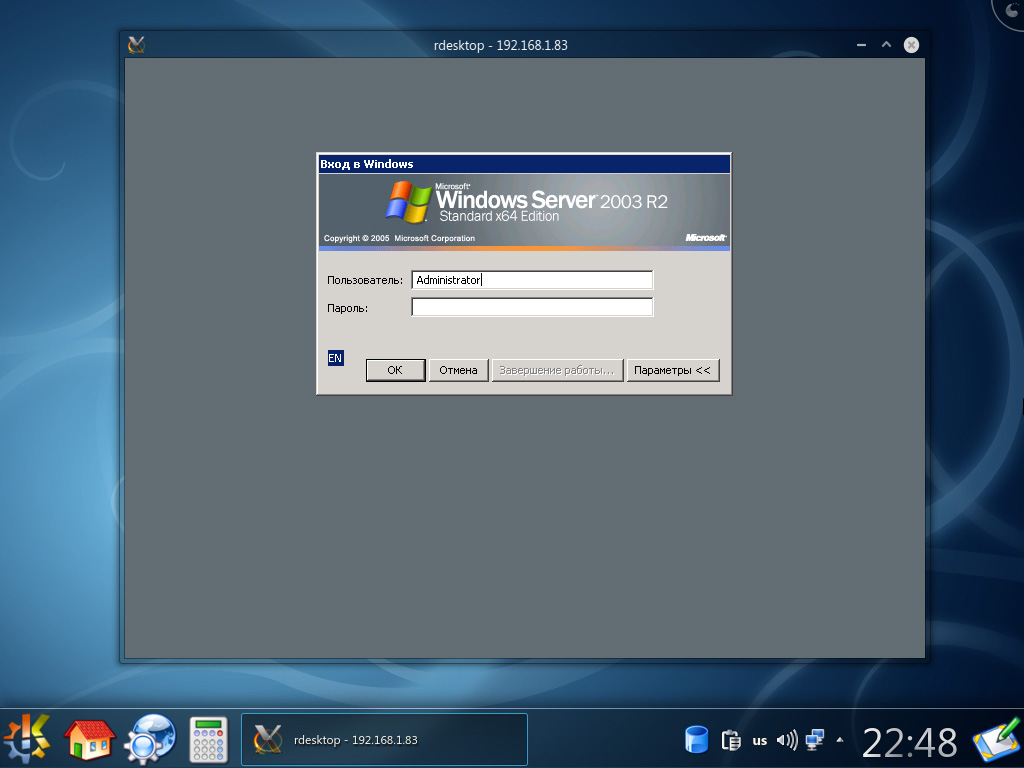Click the network connection tray icon

815,740
